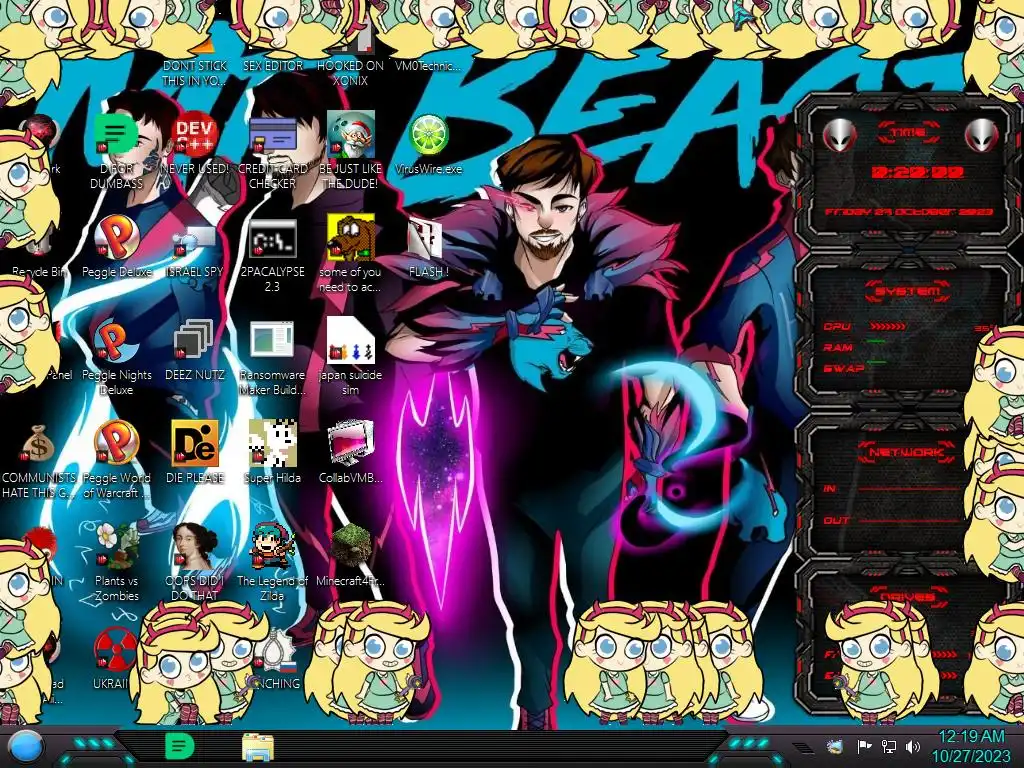
Task: Click the Start orb on the taskbar
Action: [x=26, y=746]
